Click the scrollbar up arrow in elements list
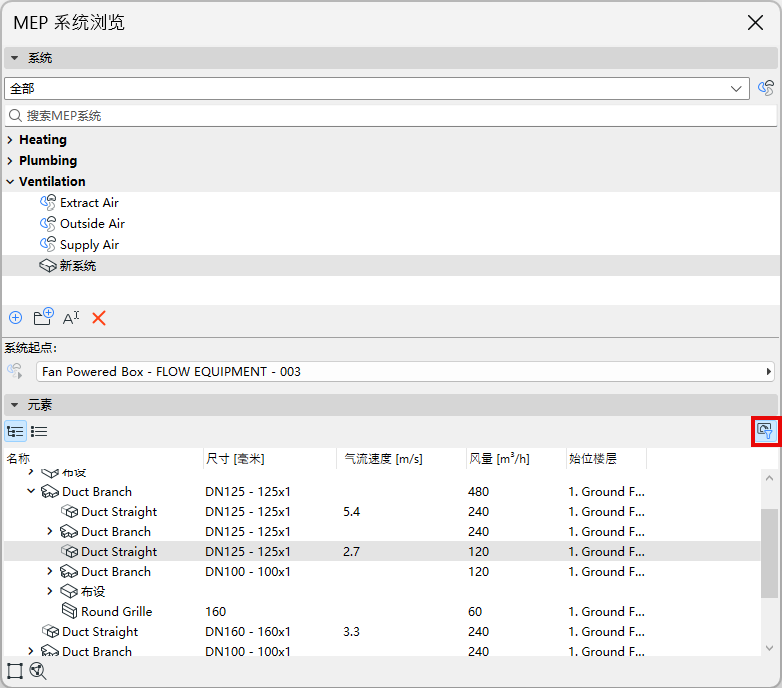 click(x=769, y=478)
